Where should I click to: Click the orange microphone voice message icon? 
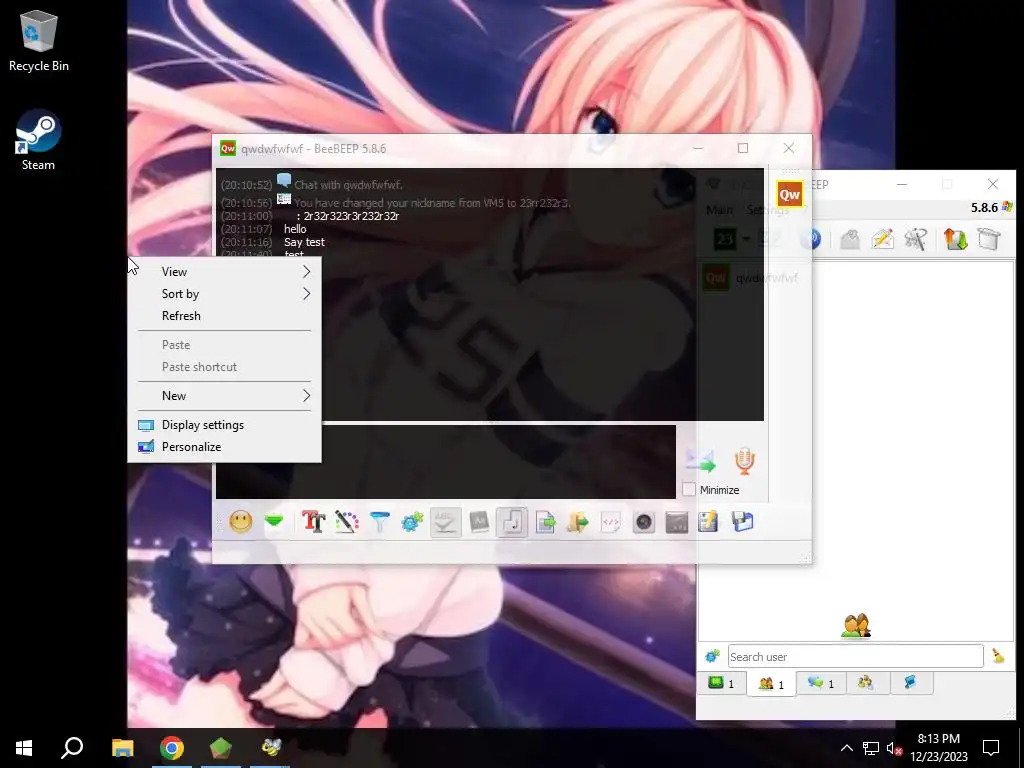[x=744, y=461]
